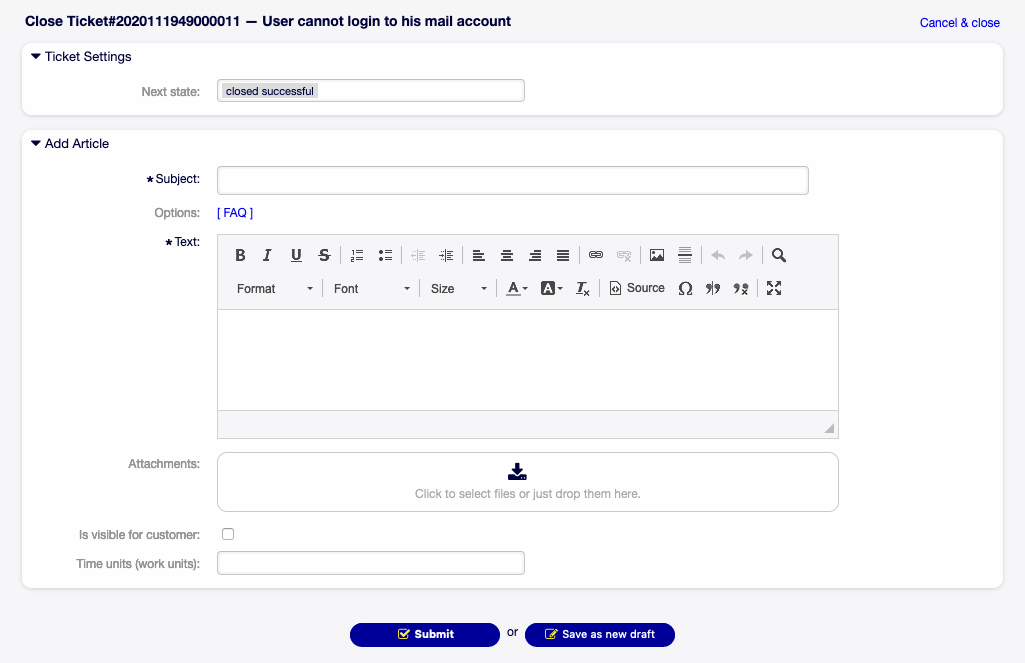The height and width of the screenshot is (663, 1025).
Task: Open the editor search tool
Action: (779, 255)
